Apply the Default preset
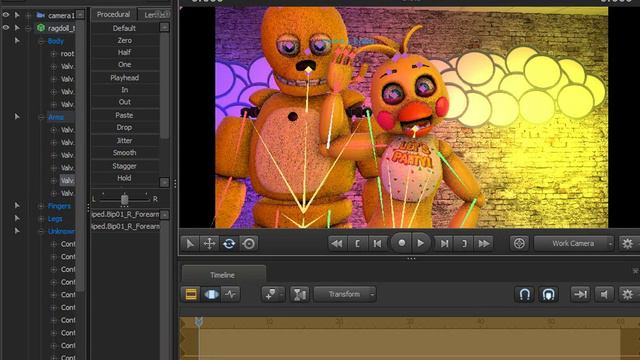The image size is (640, 360). pyautogui.click(x=124, y=28)
